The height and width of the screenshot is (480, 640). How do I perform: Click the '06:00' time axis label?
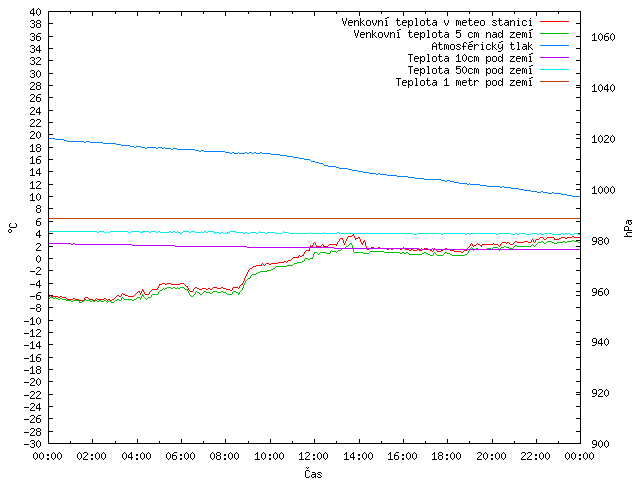[180, 456]
